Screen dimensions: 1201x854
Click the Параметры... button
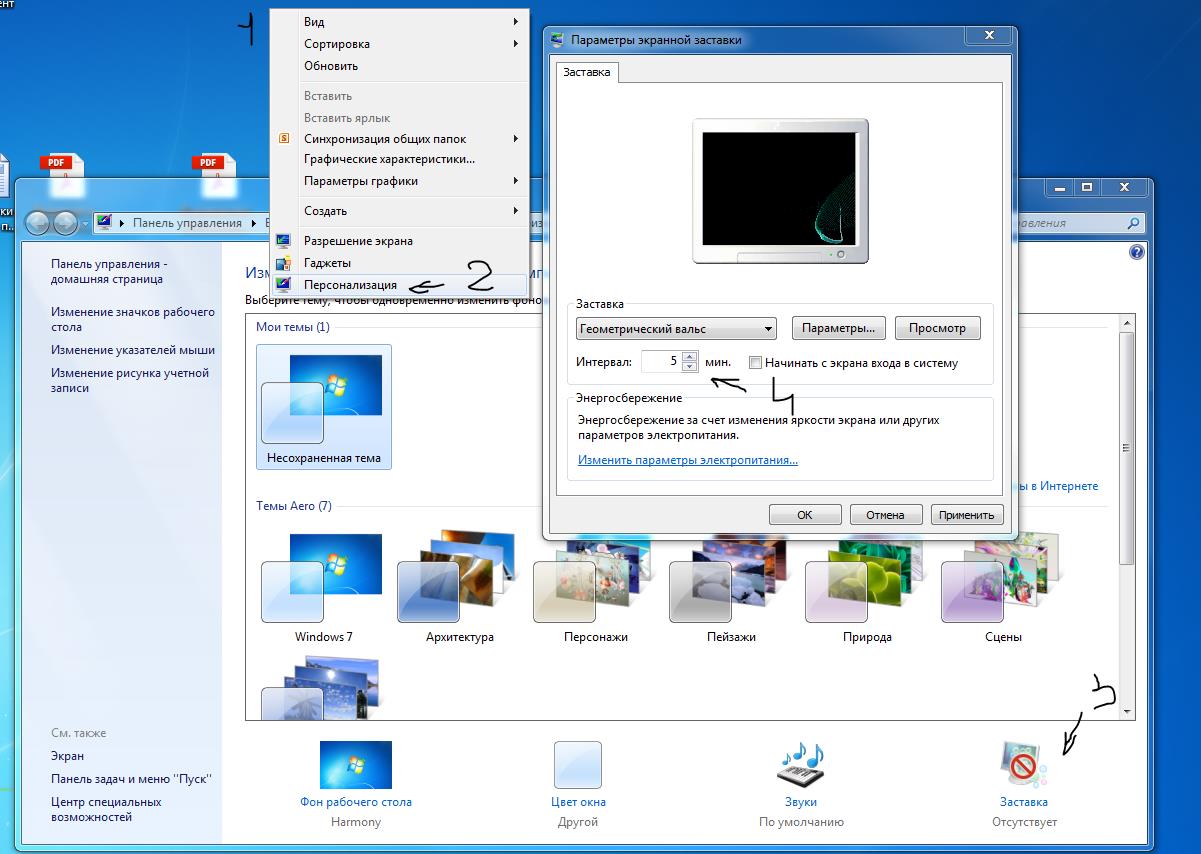click(839, 328)
